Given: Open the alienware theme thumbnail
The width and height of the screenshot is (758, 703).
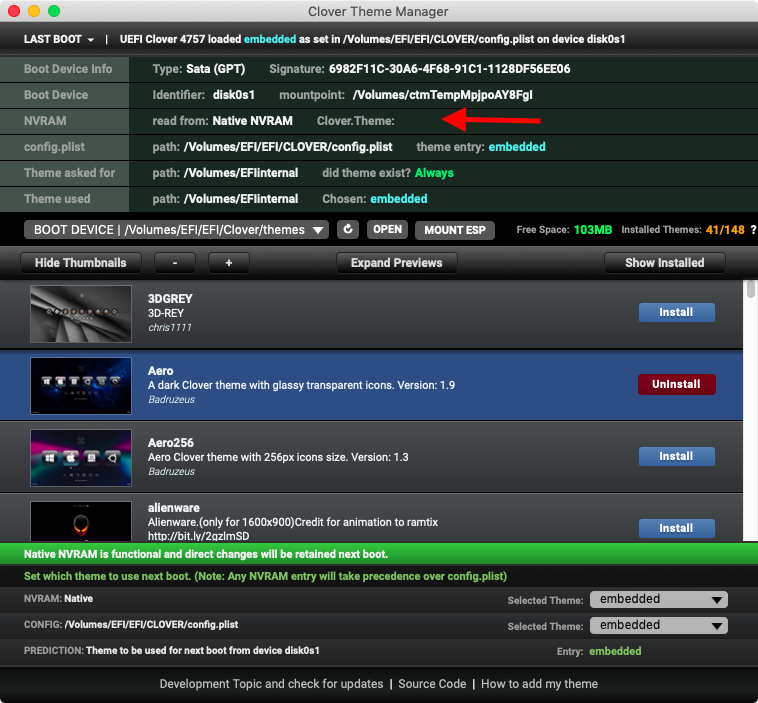Looking at the screenshot, I should tap(81, 521).
